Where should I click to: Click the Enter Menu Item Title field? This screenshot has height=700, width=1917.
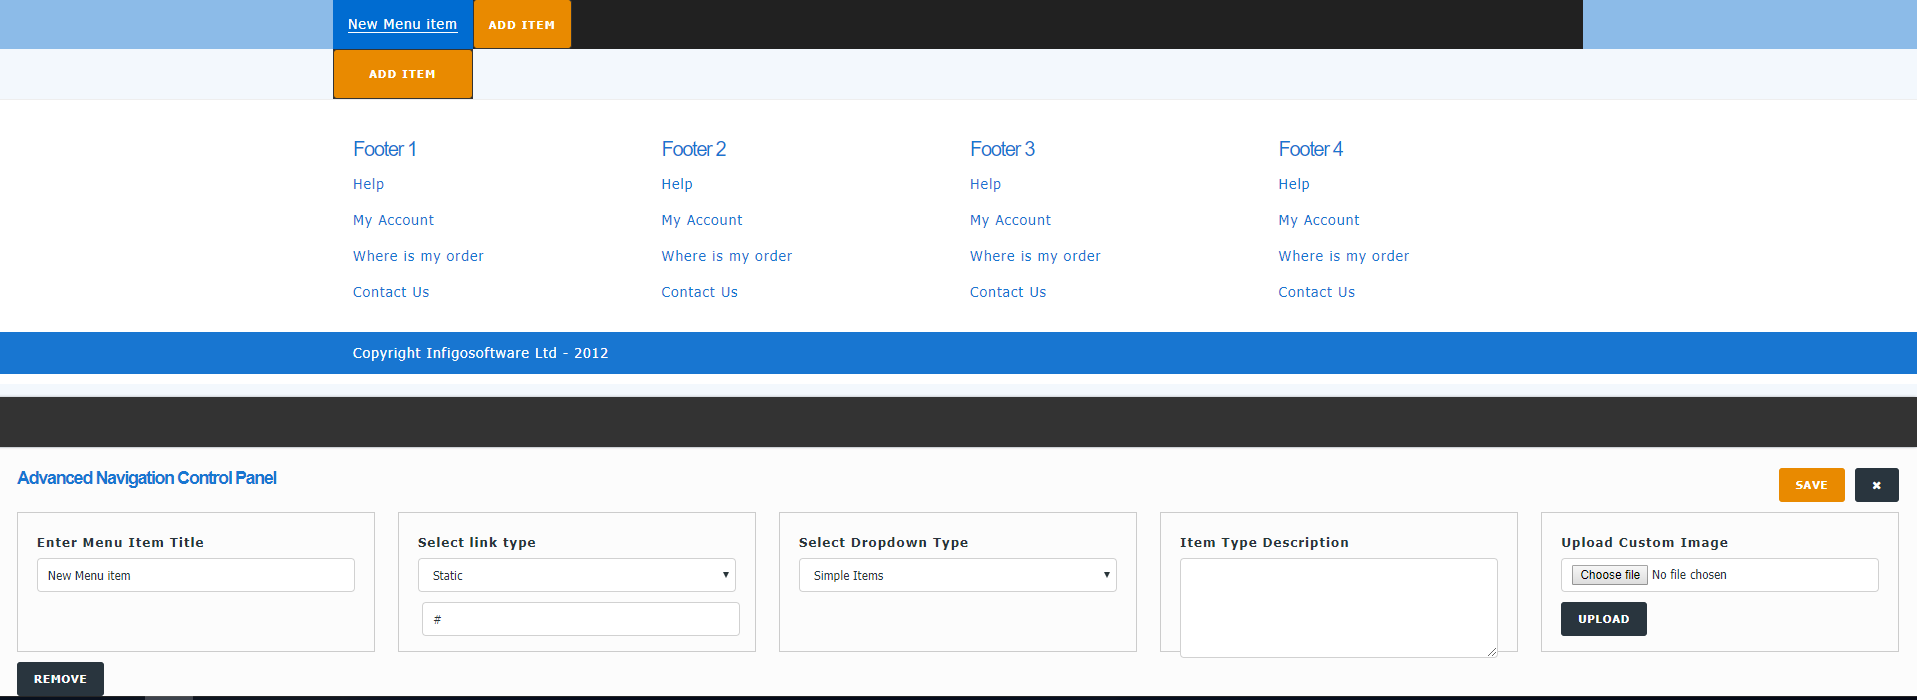pyautogui.click(x=196, y=575)
